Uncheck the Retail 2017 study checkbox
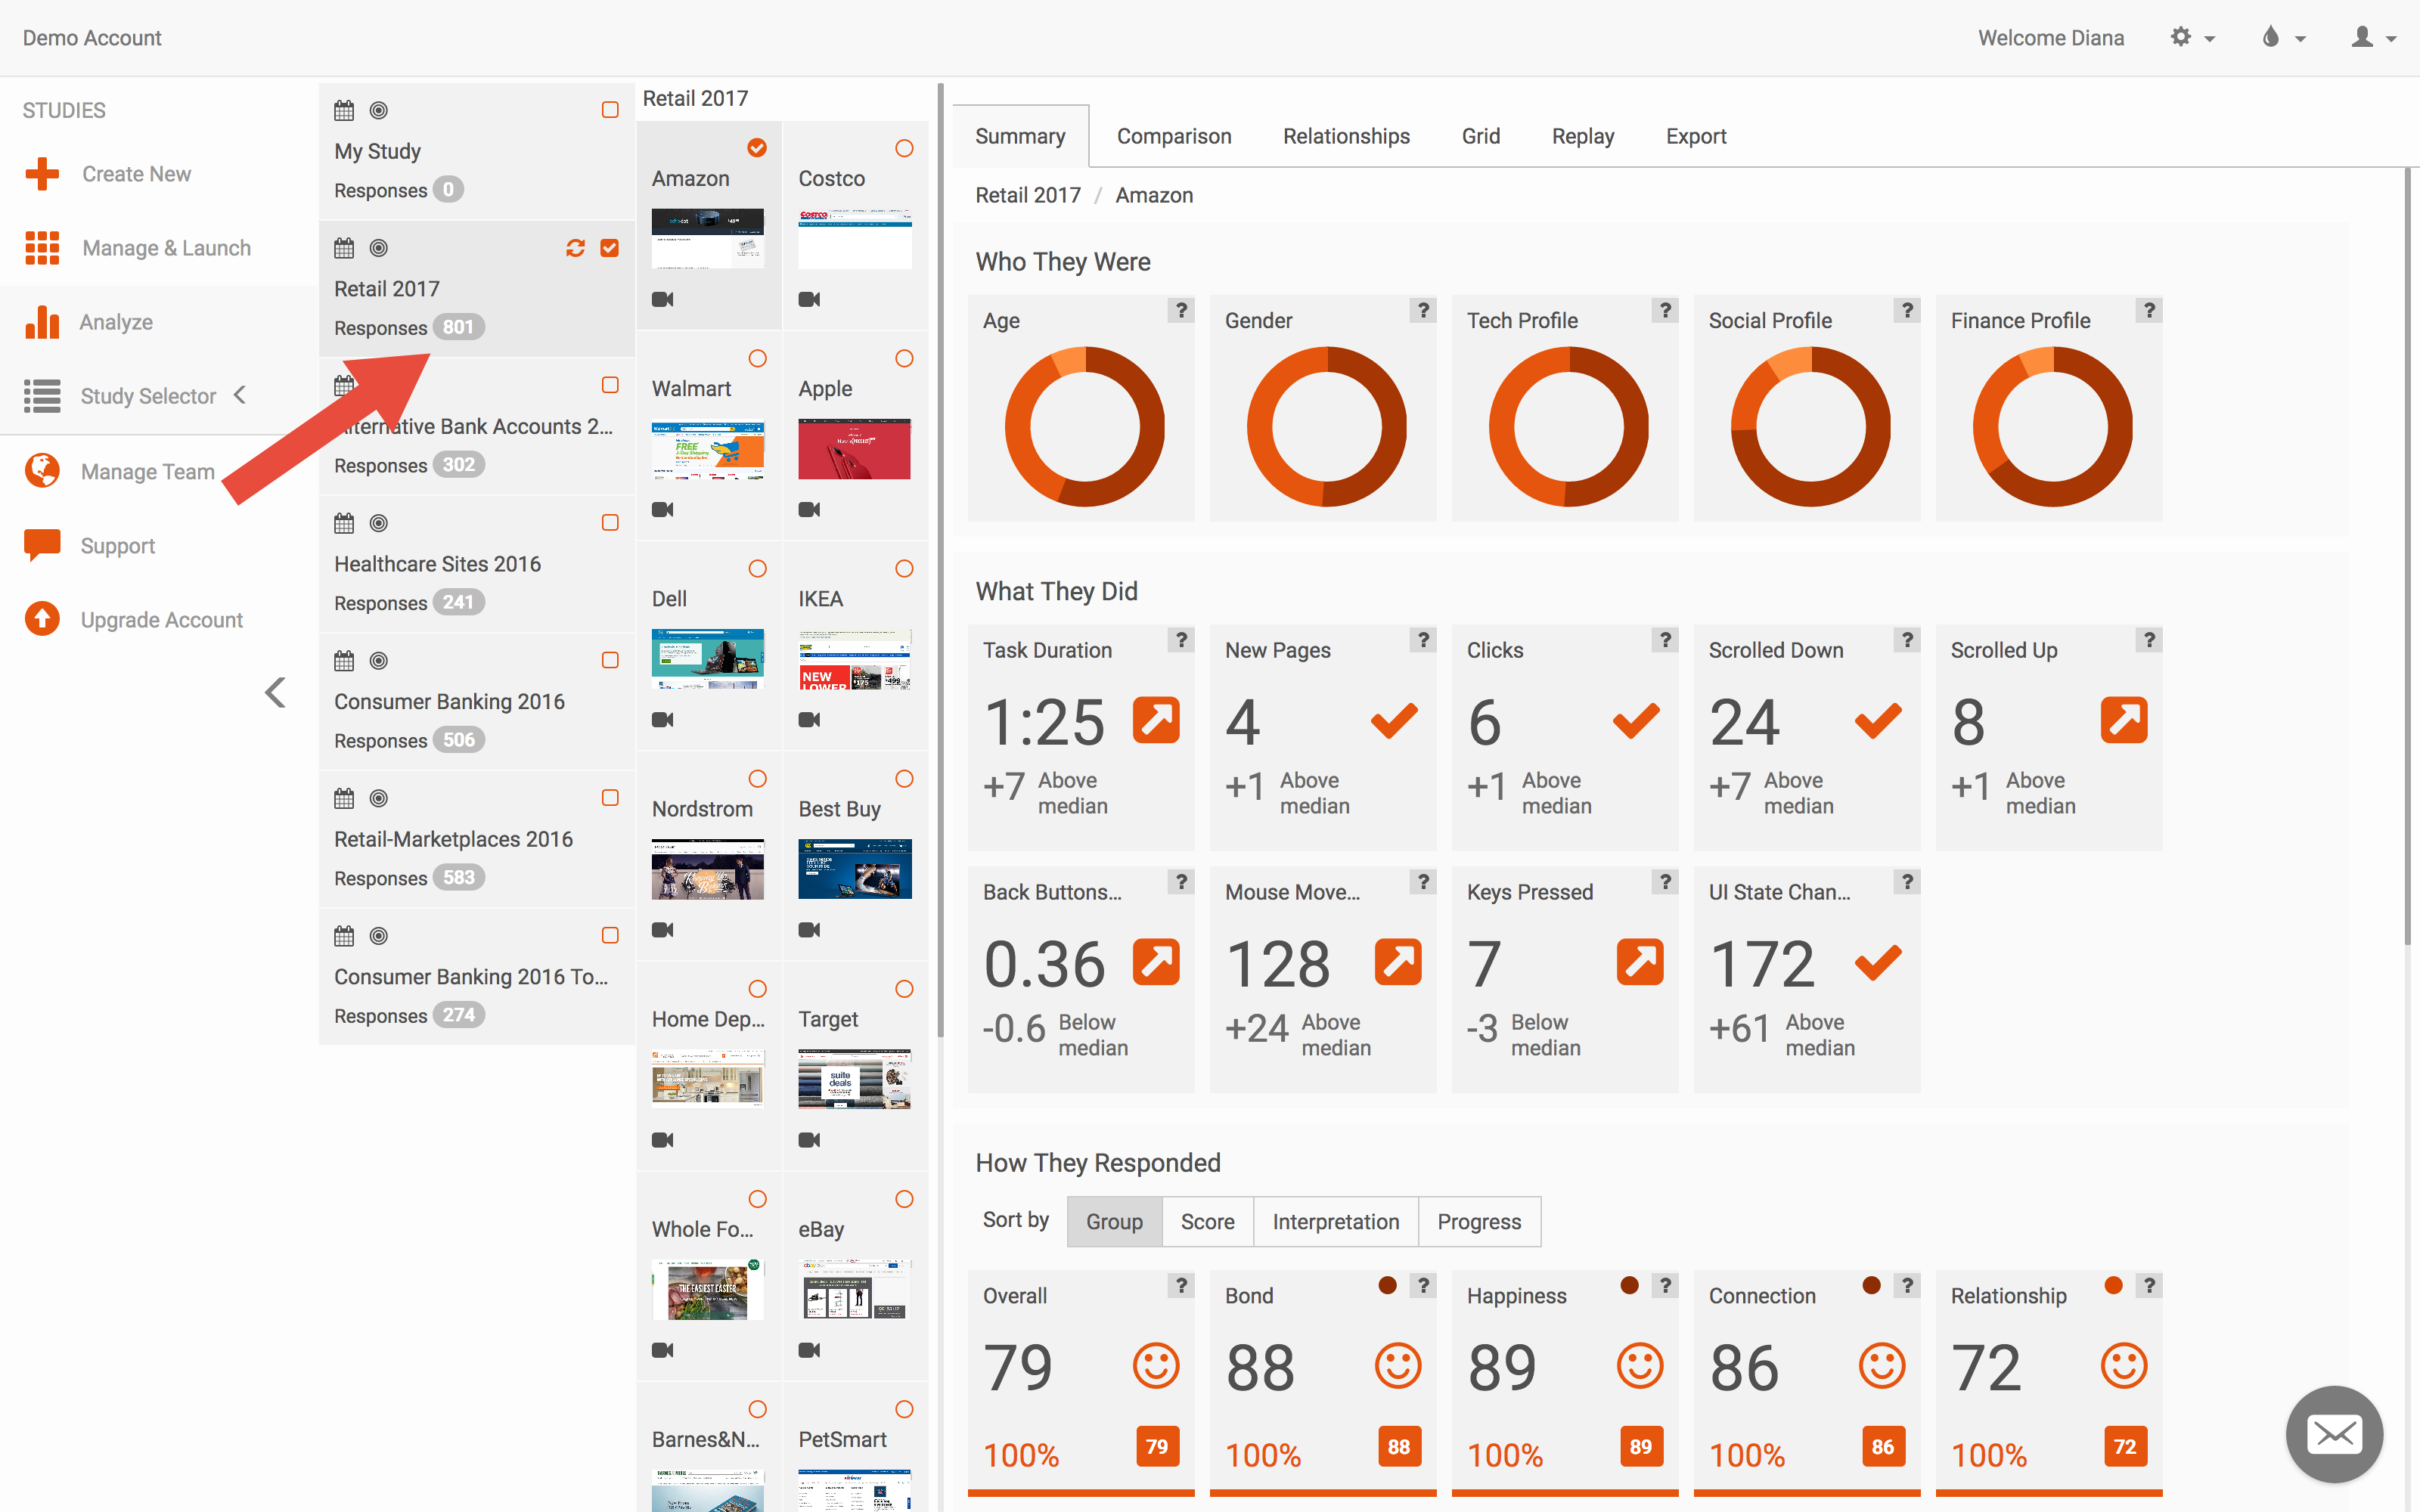The width and height of the screenshot is (2420, 1512). point(610,248)
